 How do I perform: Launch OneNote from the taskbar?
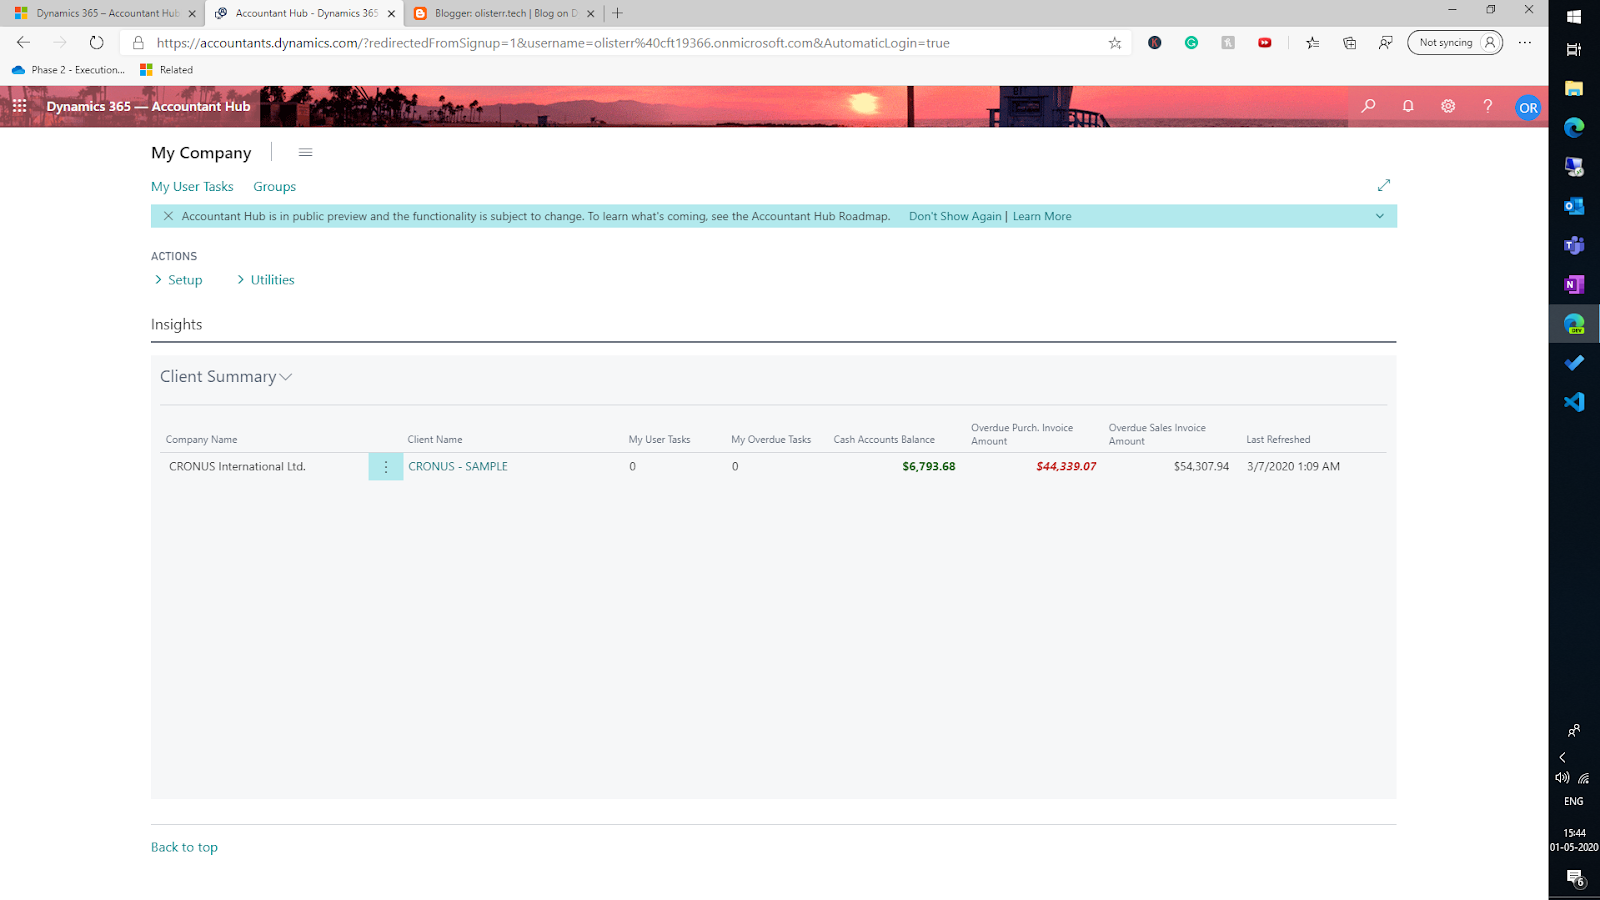(1574, 285)
